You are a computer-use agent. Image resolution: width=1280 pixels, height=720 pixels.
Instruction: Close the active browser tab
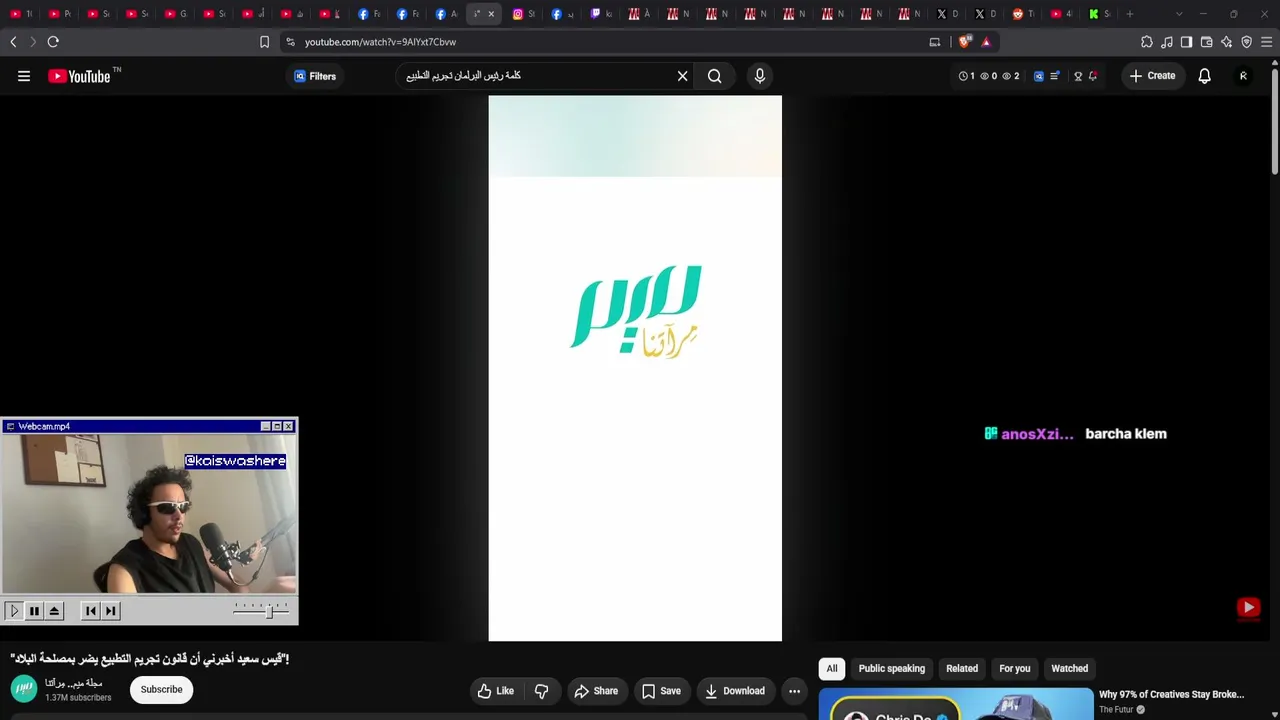click(x=491, y=14)
